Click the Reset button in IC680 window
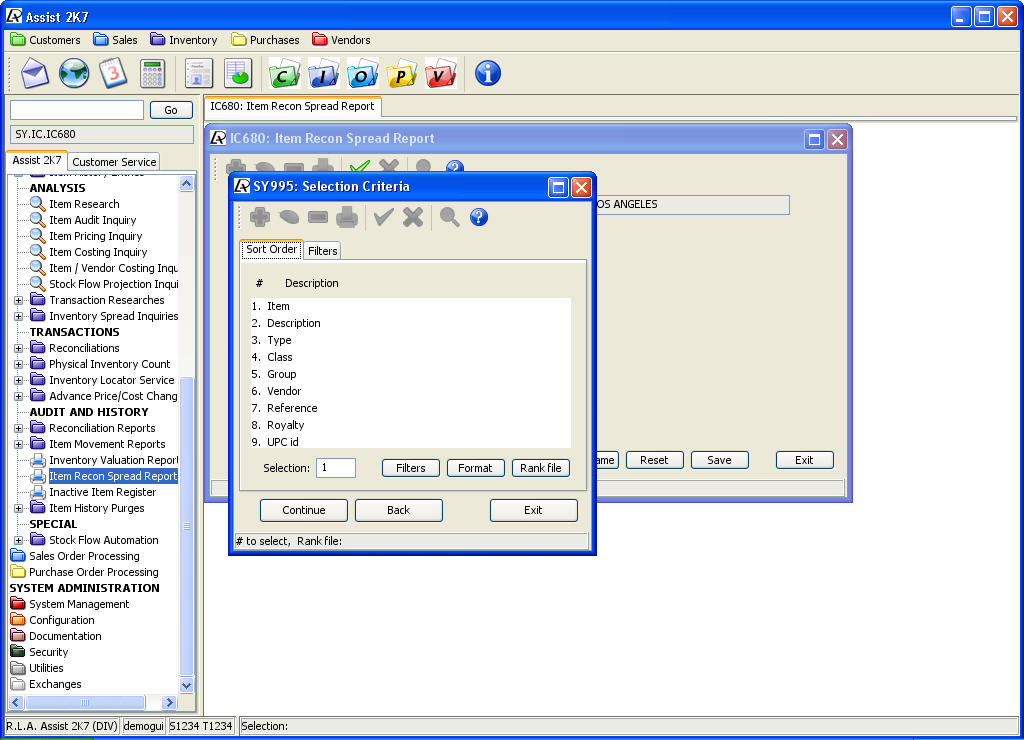1024x740 pixels. click(654, 460)
